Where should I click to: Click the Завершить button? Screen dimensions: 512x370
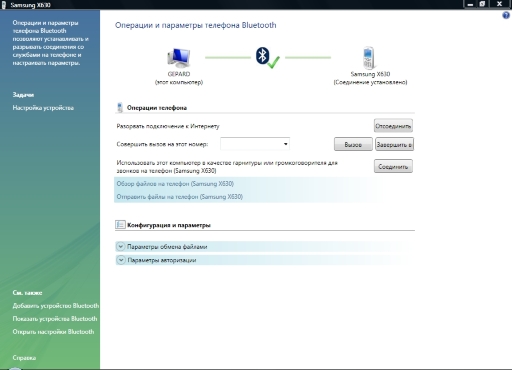394,144
